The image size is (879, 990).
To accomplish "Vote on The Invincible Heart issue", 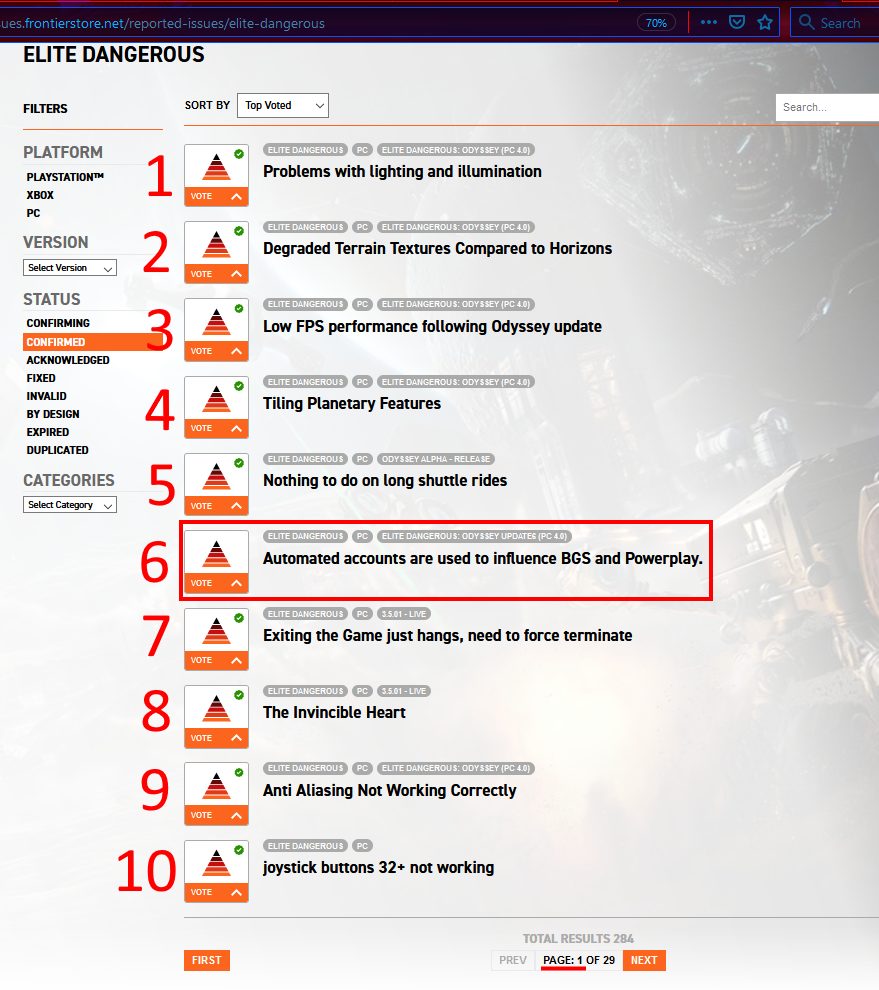I will 217,738.
